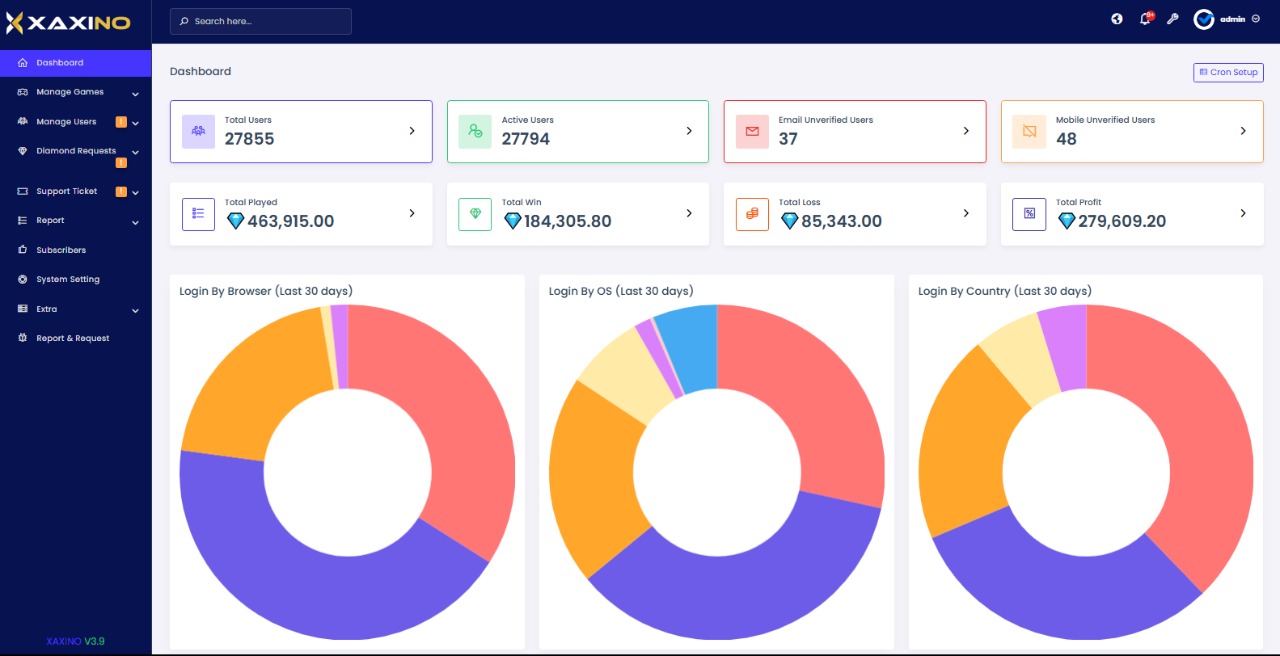The height and width of the screenshot is (656, 1280).
Task: Click the Total Win diamond icon
Action: coord(475,214)
